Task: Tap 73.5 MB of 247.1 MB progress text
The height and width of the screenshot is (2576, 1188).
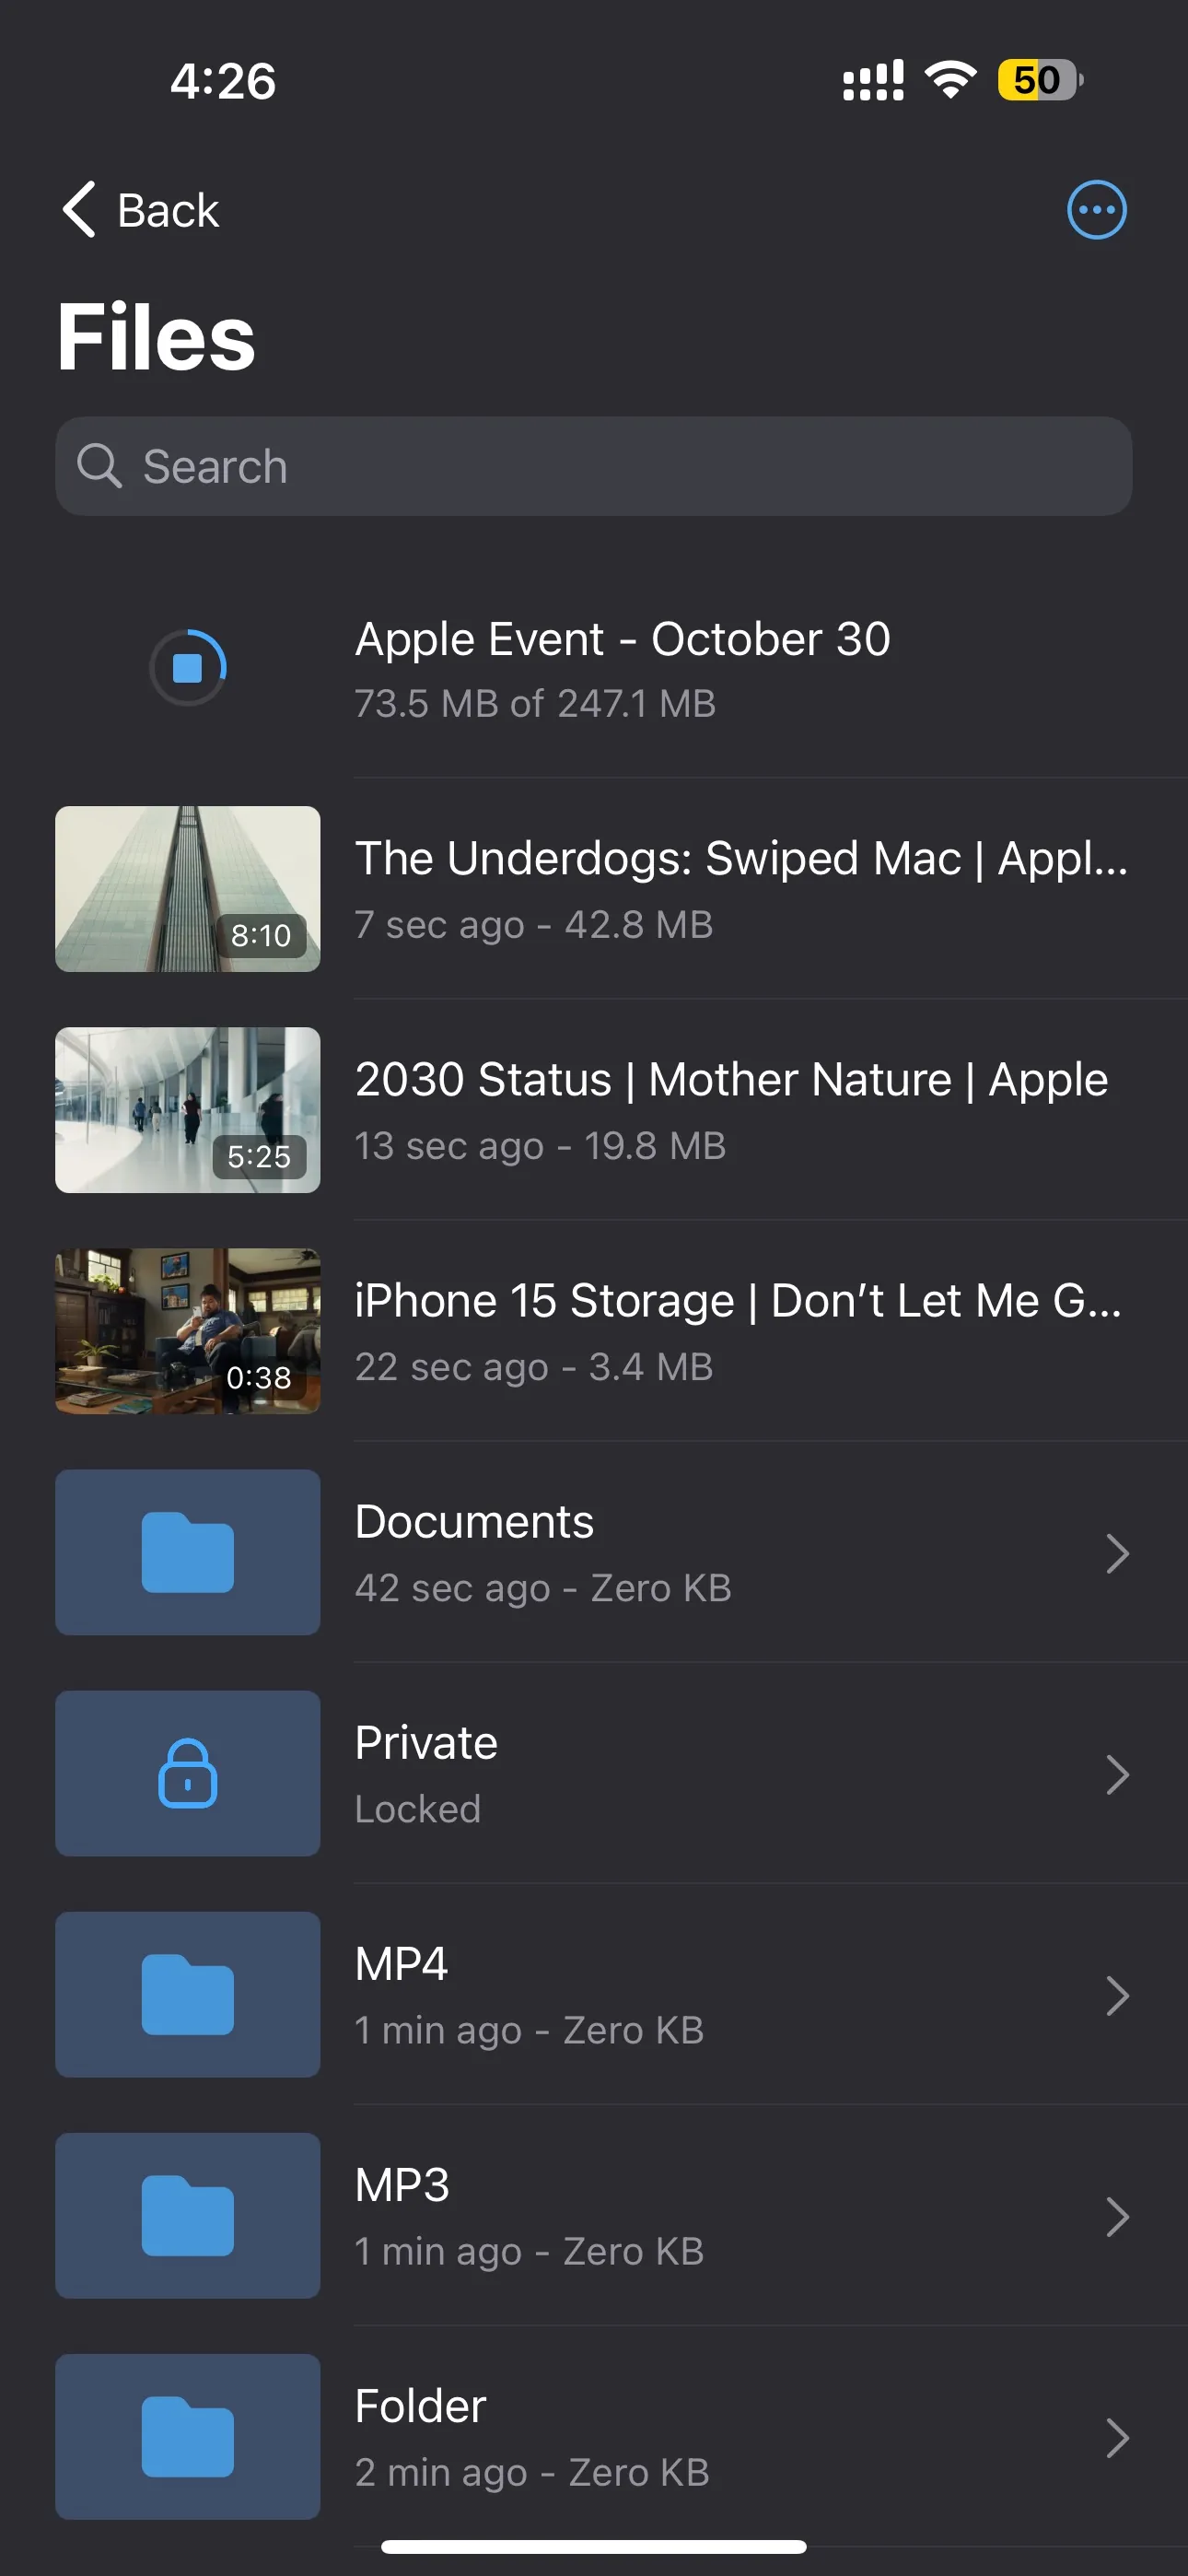Action: [x=535, y=704]
